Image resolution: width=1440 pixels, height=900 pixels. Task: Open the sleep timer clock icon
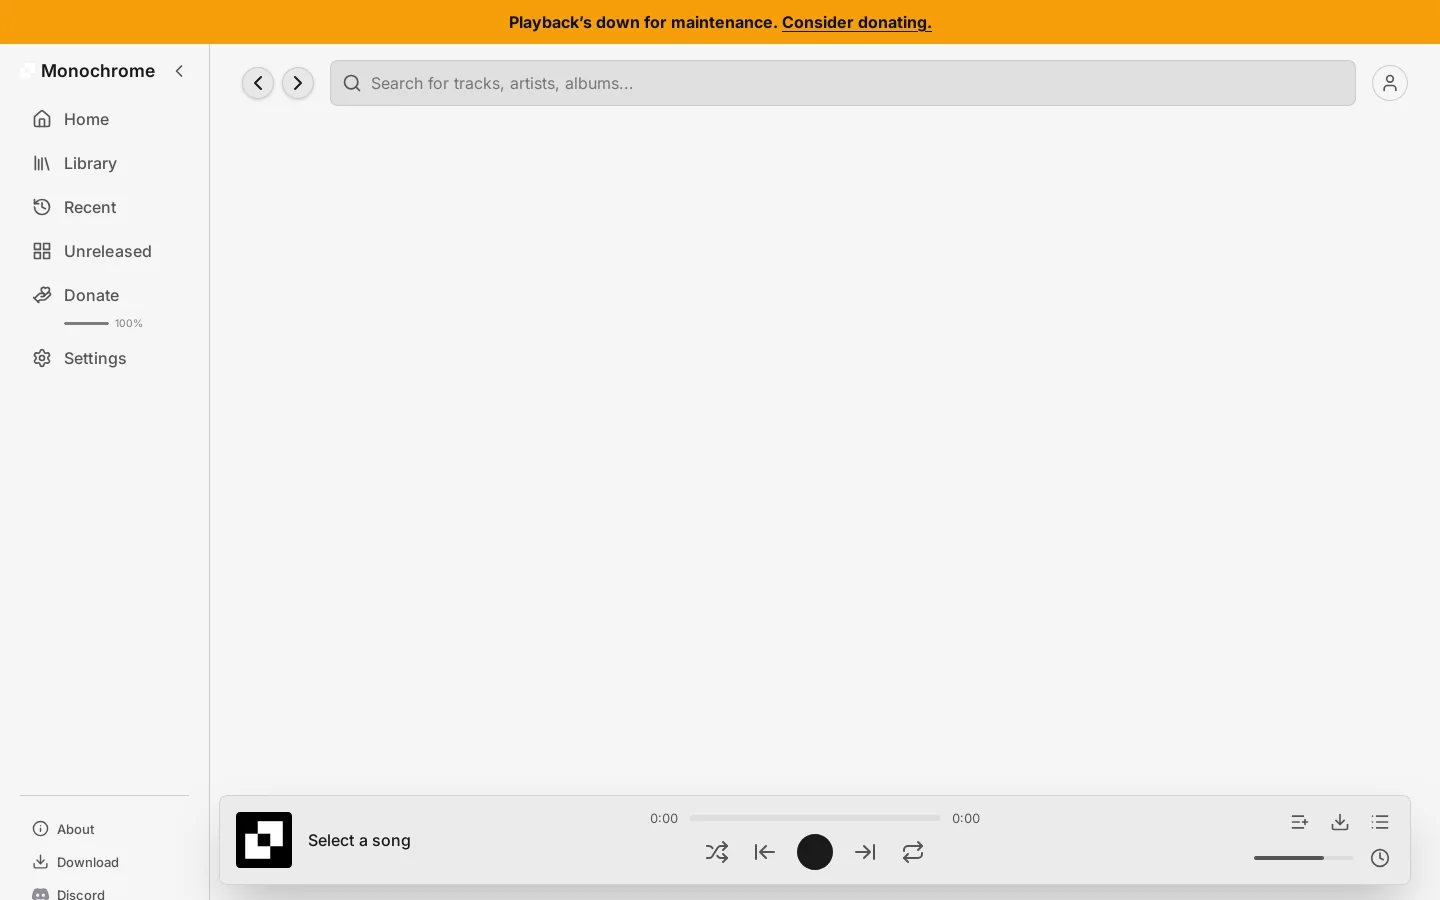tap(1380, 858)
